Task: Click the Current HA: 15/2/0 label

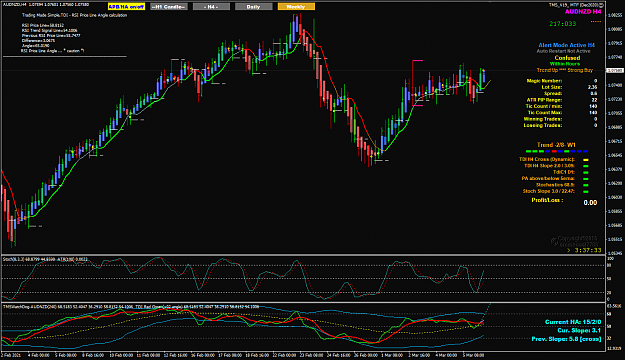Action: (x=573, y=322)
